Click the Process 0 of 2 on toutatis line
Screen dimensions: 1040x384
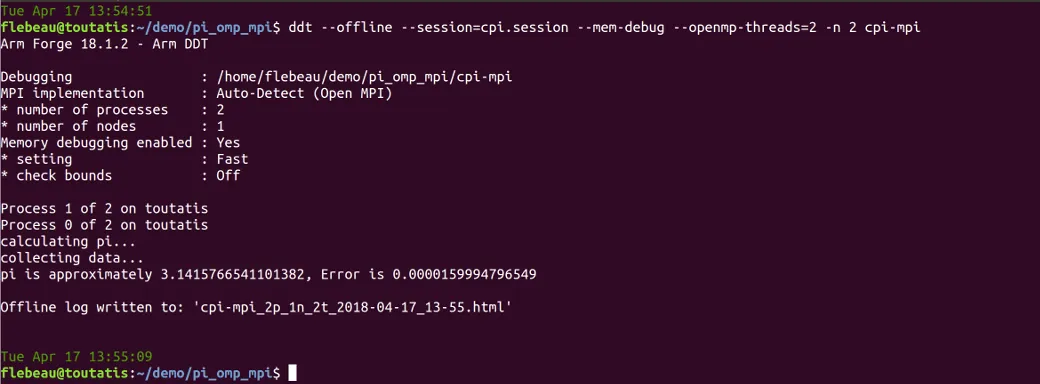point(104,225)
